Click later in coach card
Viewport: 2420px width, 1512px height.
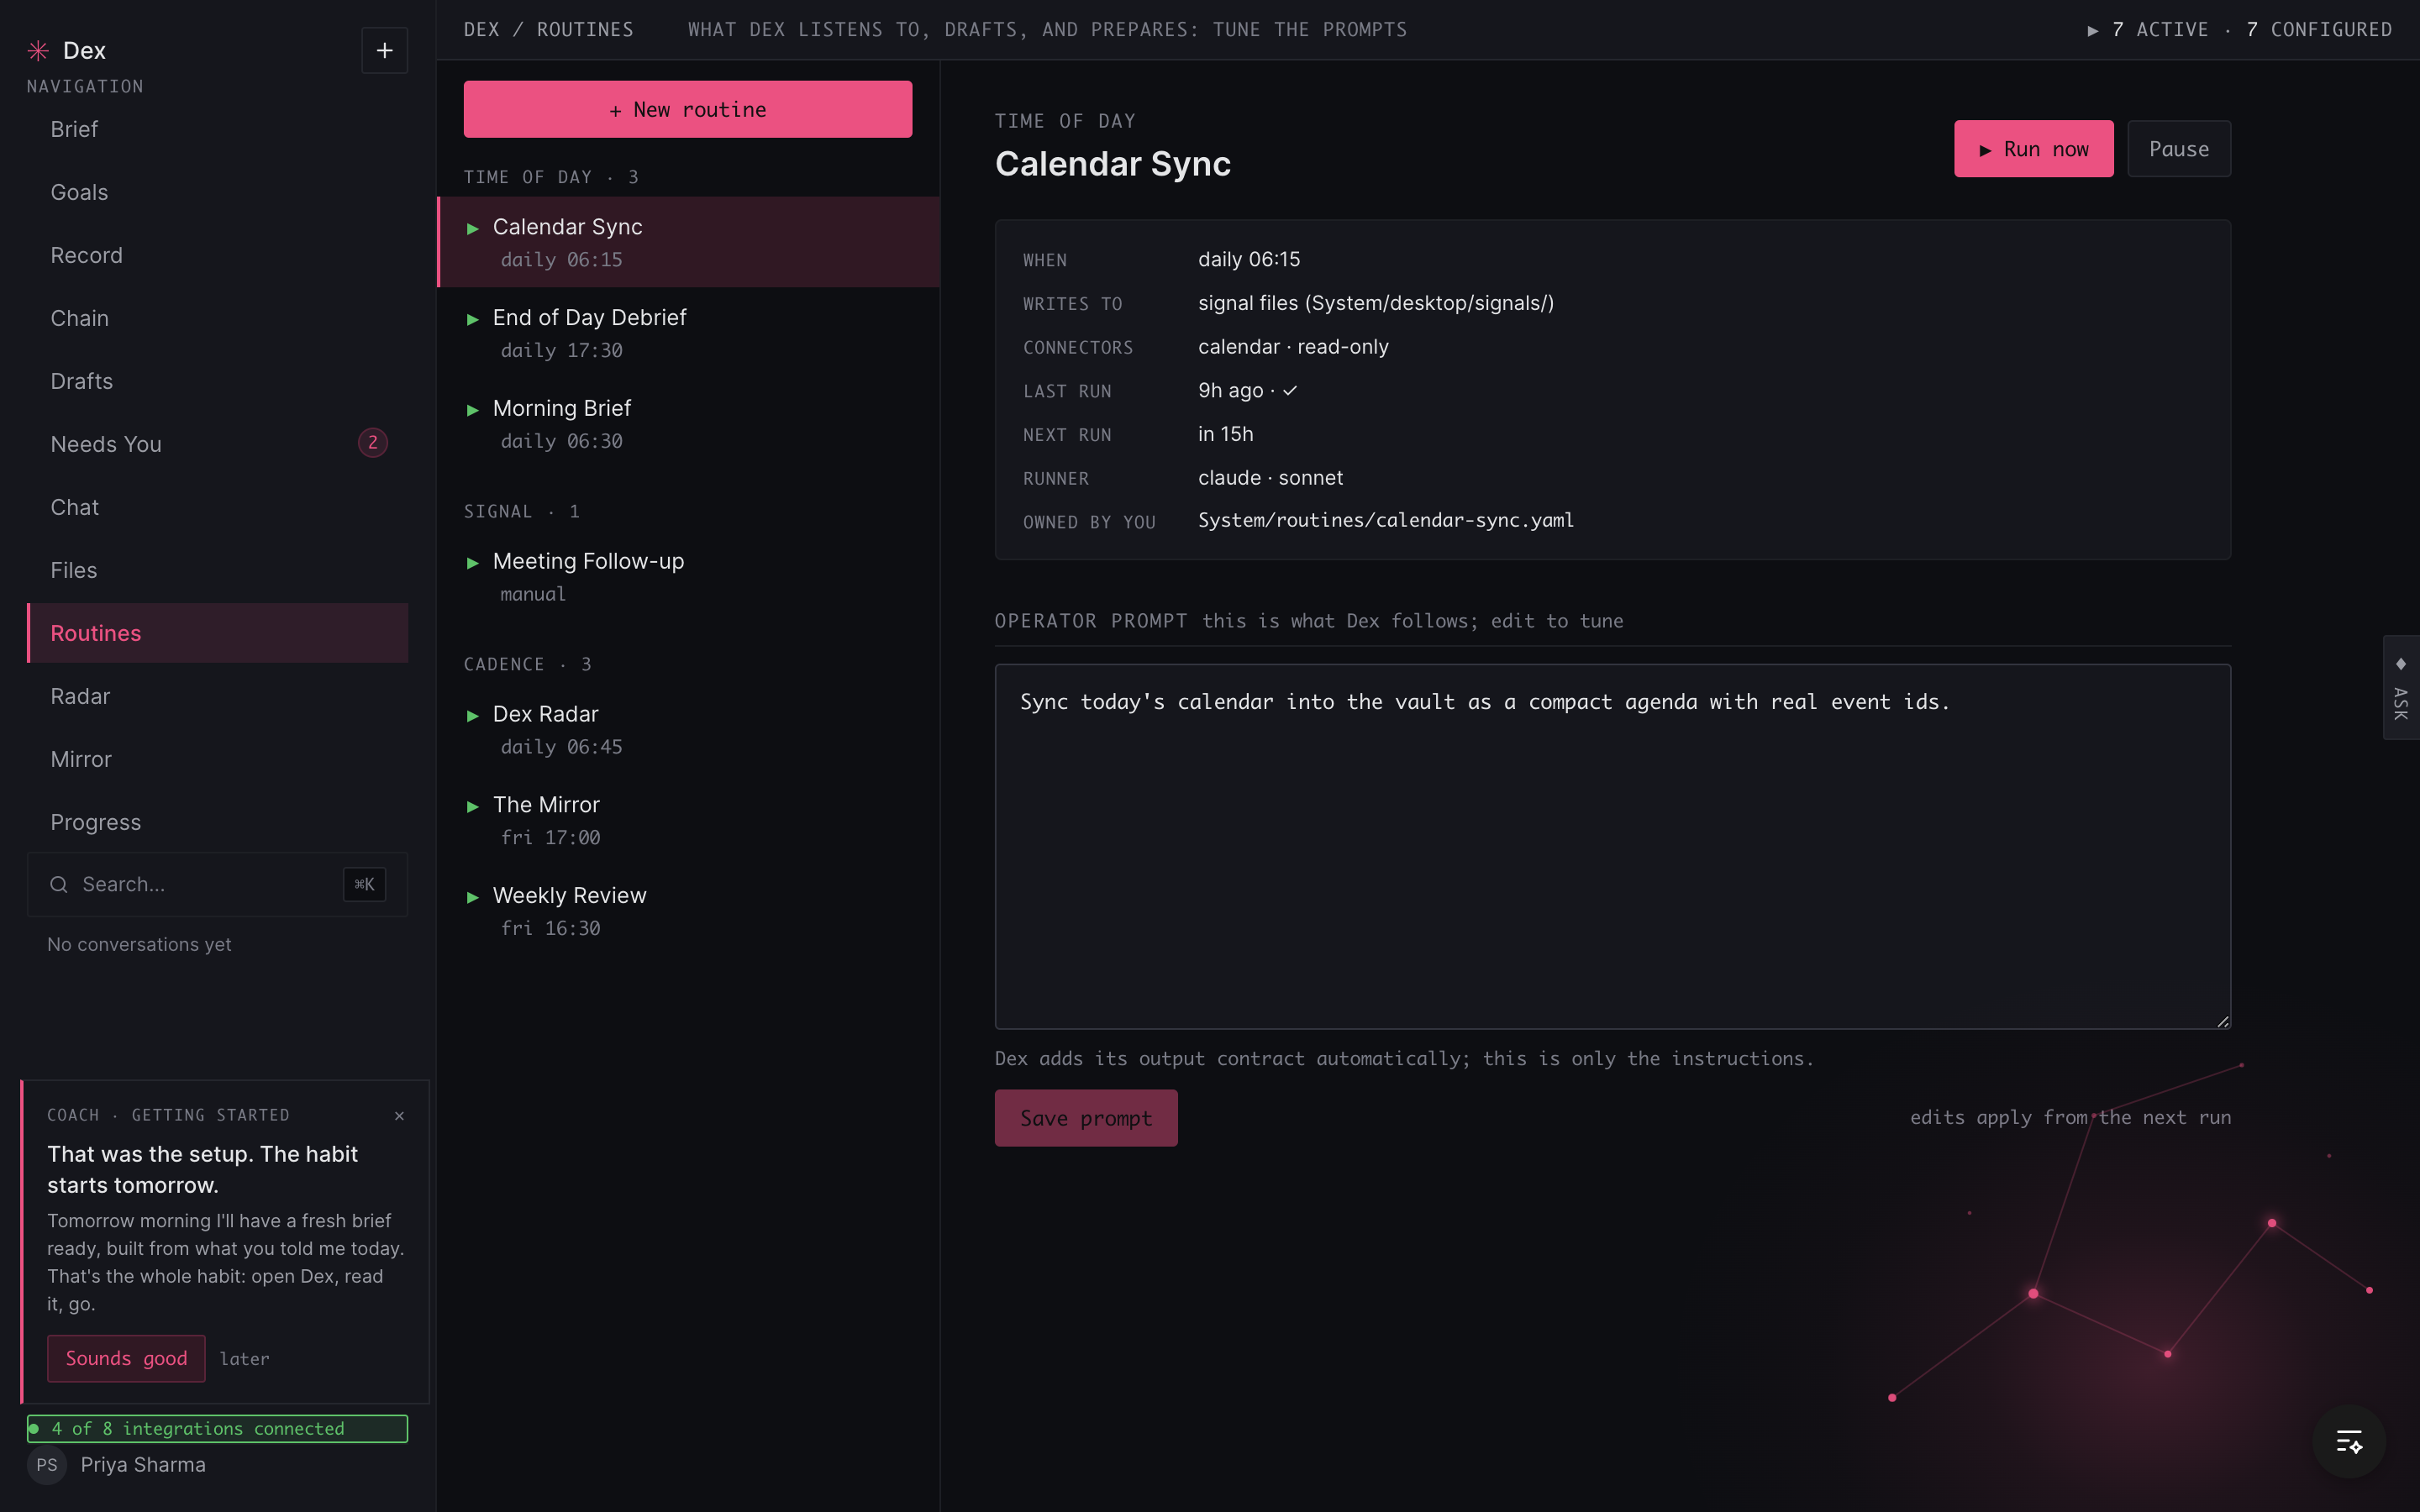point(245,1359)
